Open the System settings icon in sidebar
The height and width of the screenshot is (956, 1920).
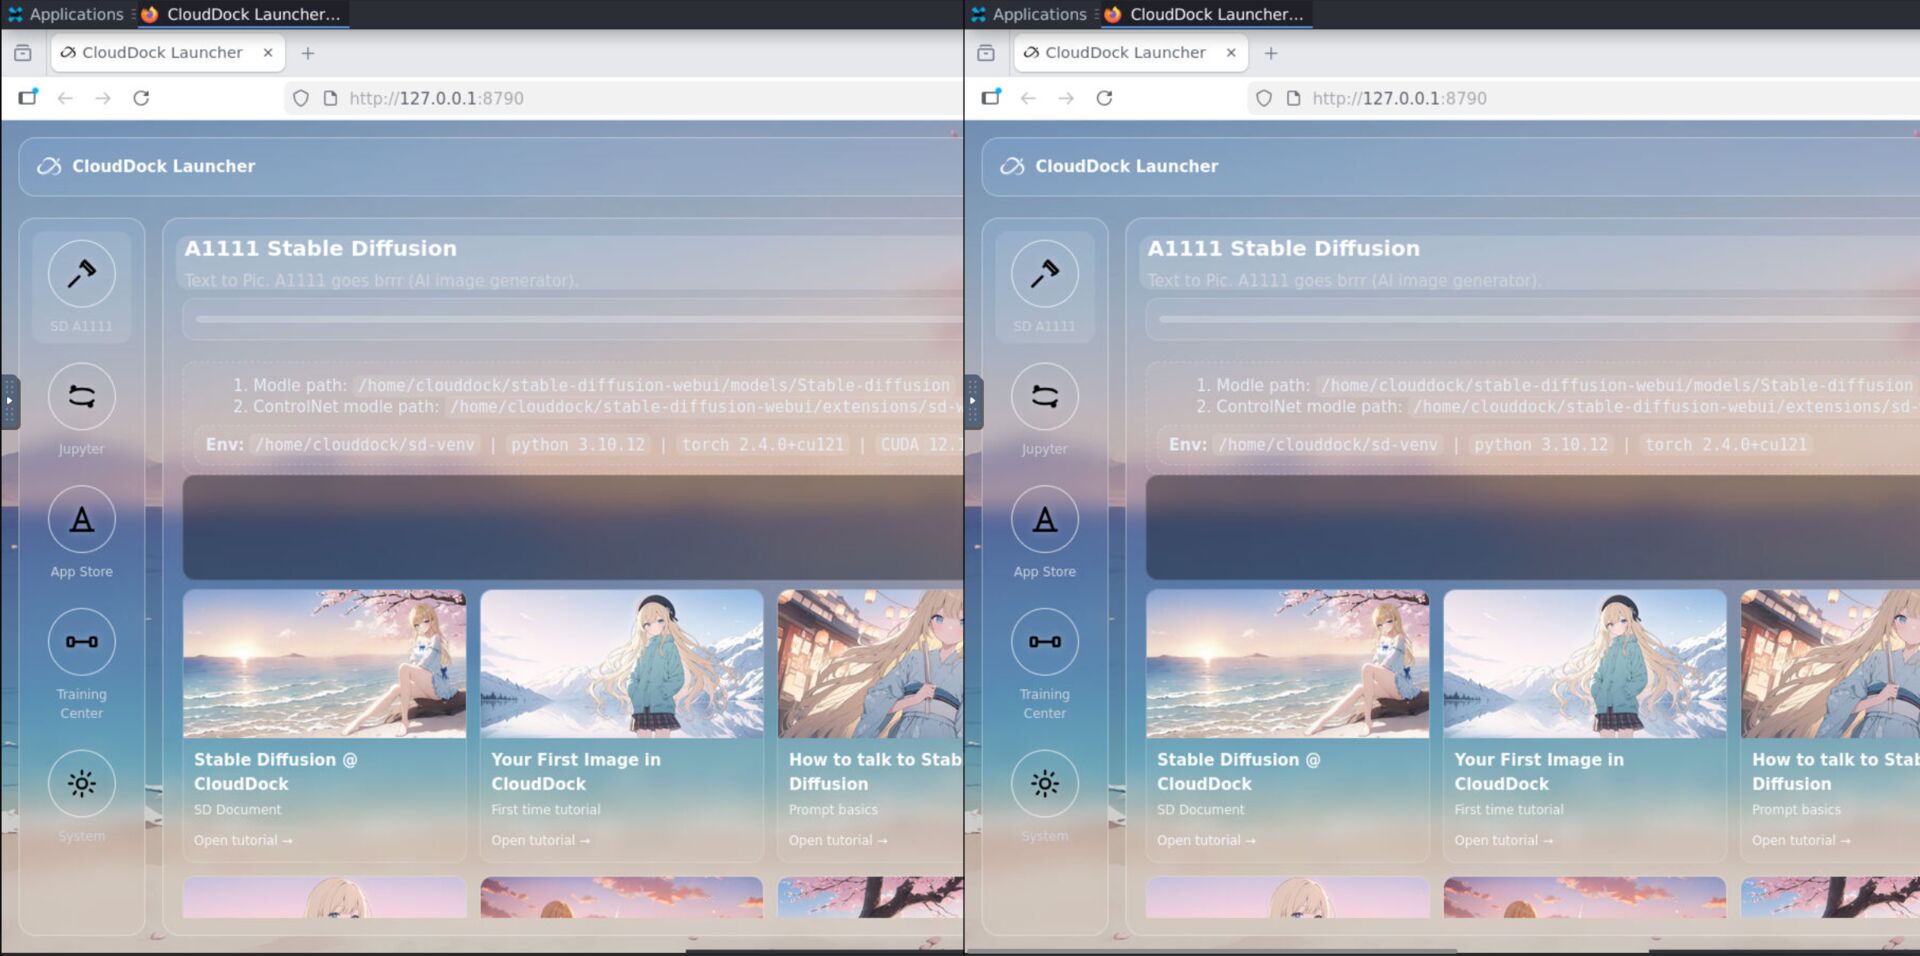coord(82,784)
